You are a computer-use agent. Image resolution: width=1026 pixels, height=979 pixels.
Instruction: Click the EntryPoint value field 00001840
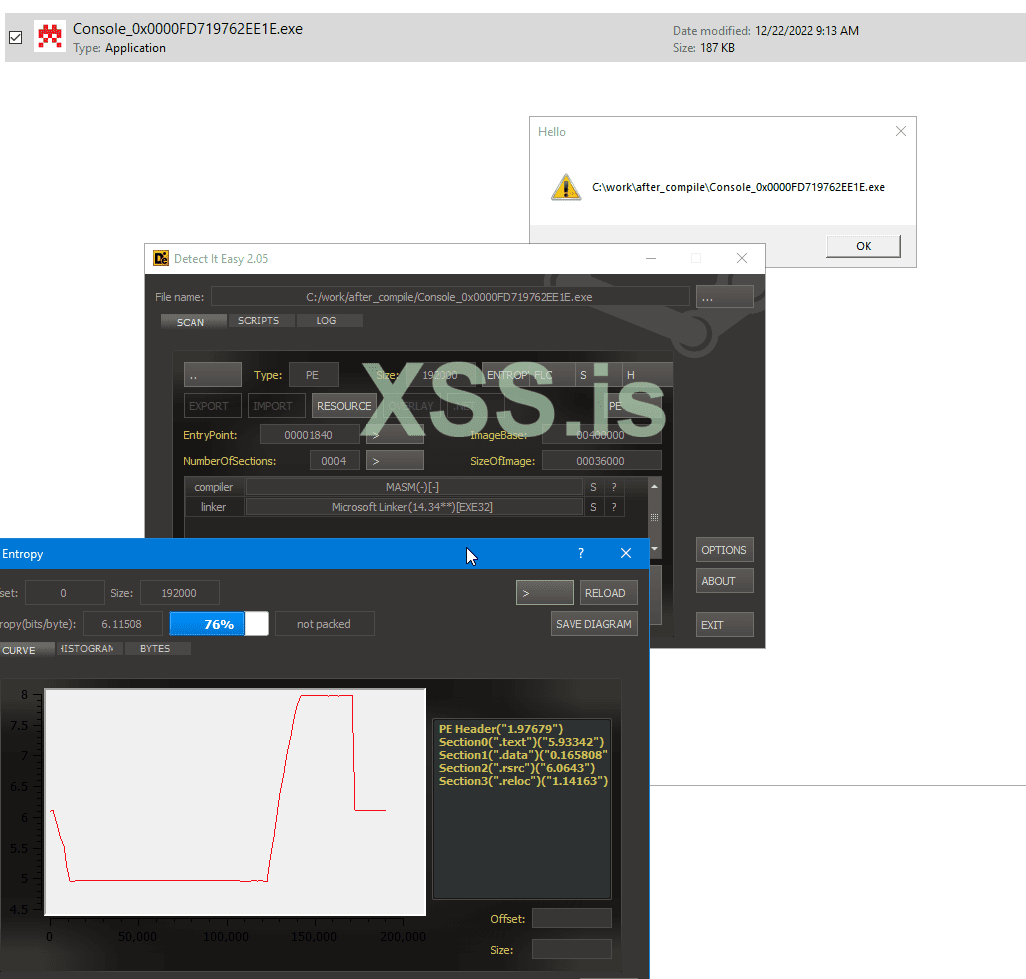[x=309, y=435]
